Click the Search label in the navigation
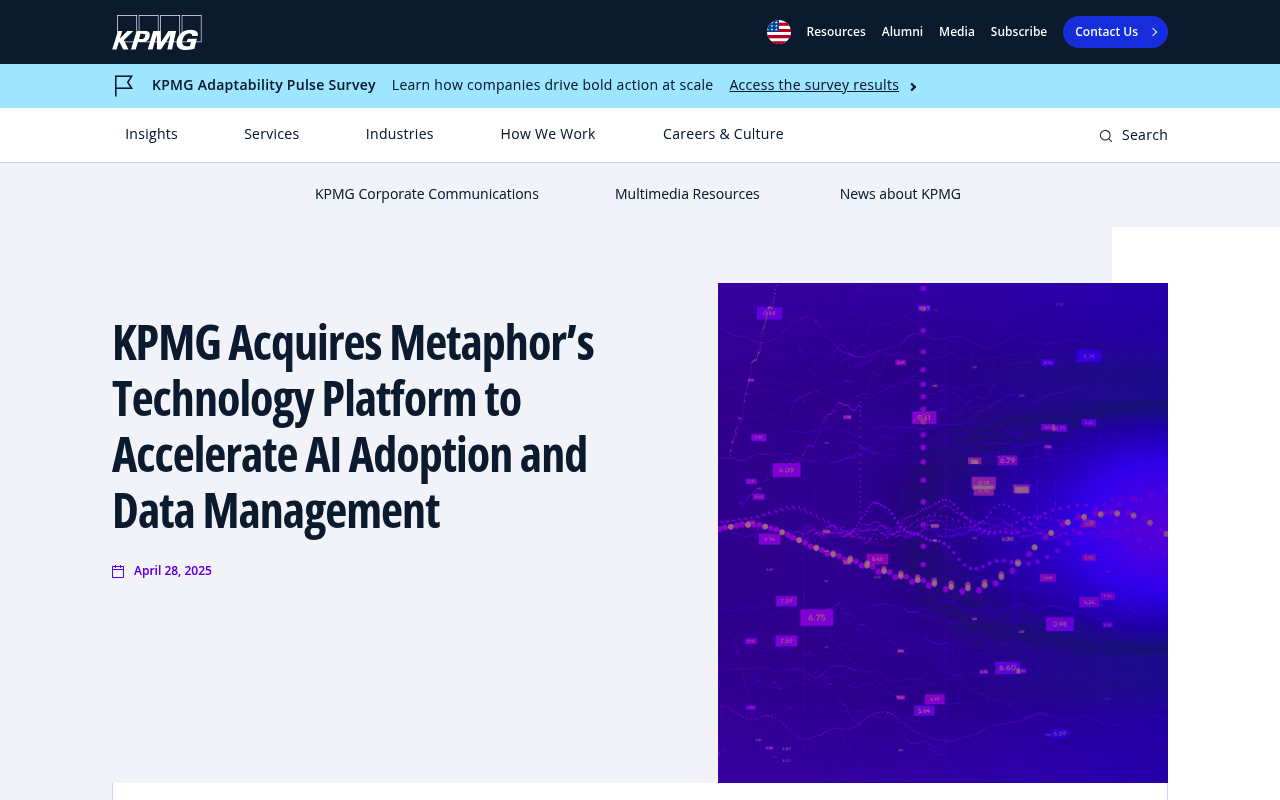The width and height of the screenshot is (1280, 800). pyautogui.click(x=1145, y=135)
